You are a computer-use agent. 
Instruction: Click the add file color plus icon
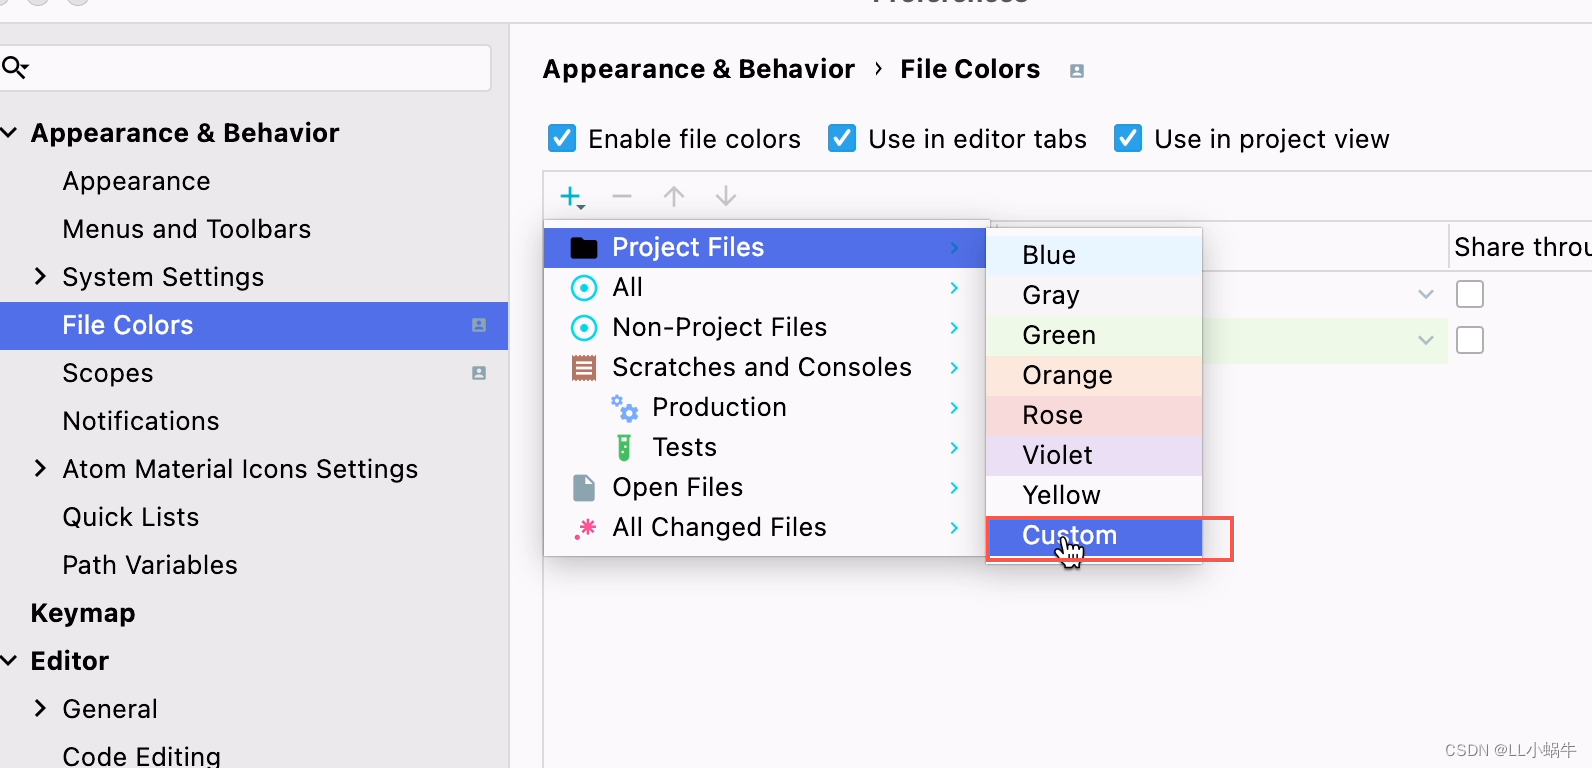tap(571, 197)
